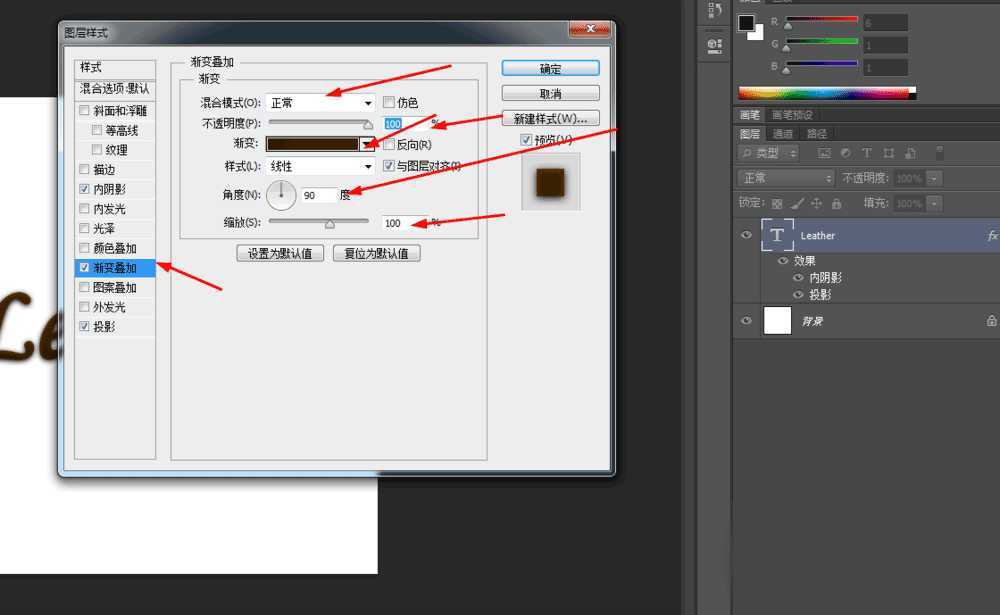The width and height of the screenshot is (1000, 615).
Task: Click the lock all icon in Layers panel
Action: point(835,203)
